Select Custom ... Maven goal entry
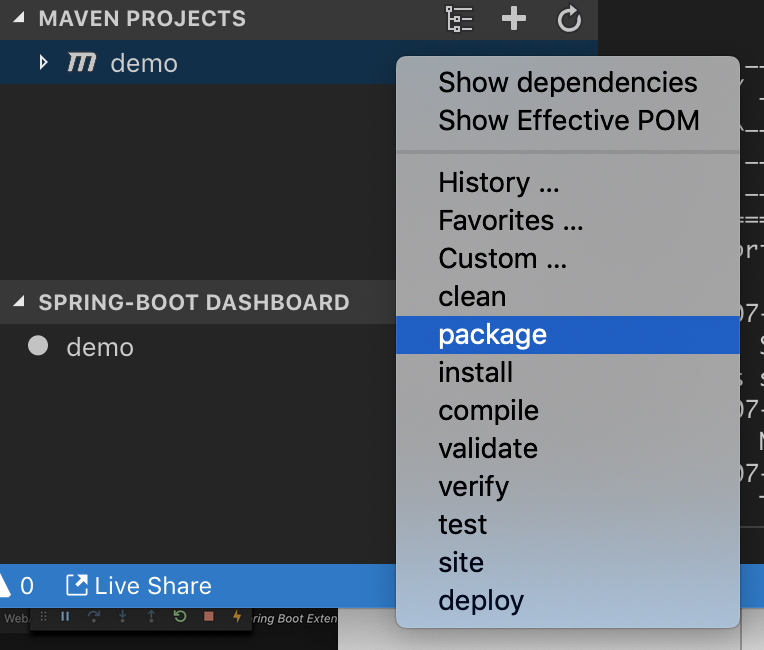The image size is (764, 650). pos(568,258)
